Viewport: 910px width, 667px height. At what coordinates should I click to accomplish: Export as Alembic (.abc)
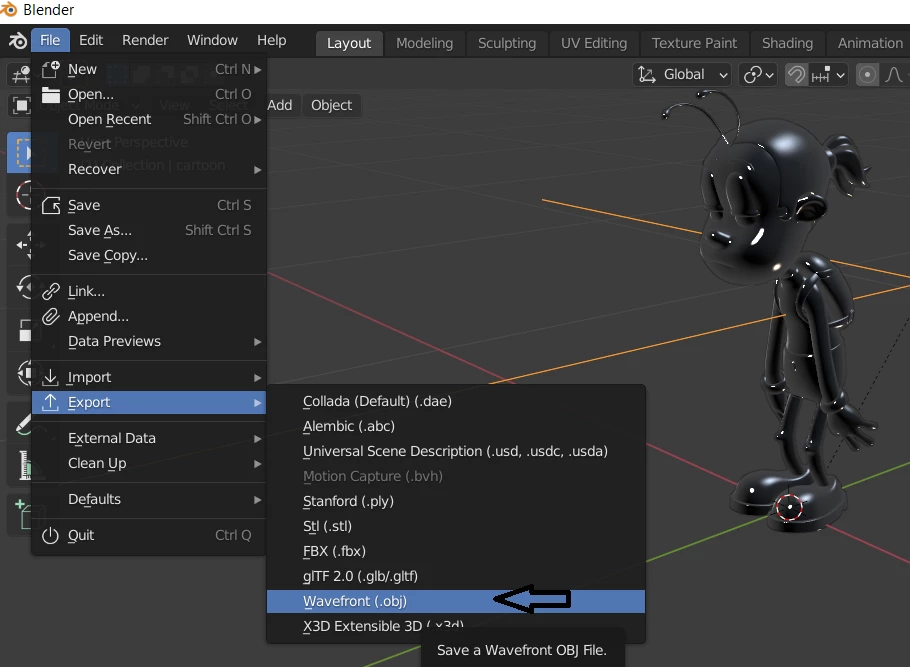point(456,426)
